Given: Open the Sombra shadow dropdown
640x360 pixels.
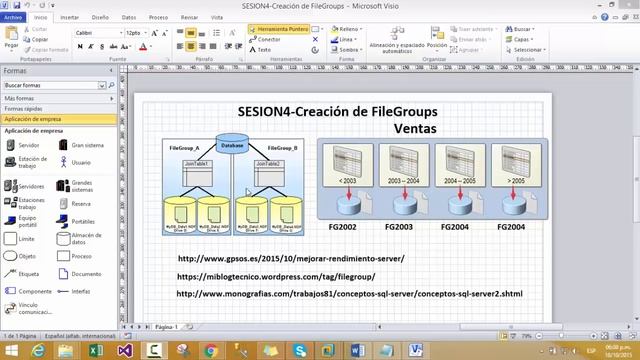Looking at the screenshot, I should pyautogui.click(x=347, y=50).
